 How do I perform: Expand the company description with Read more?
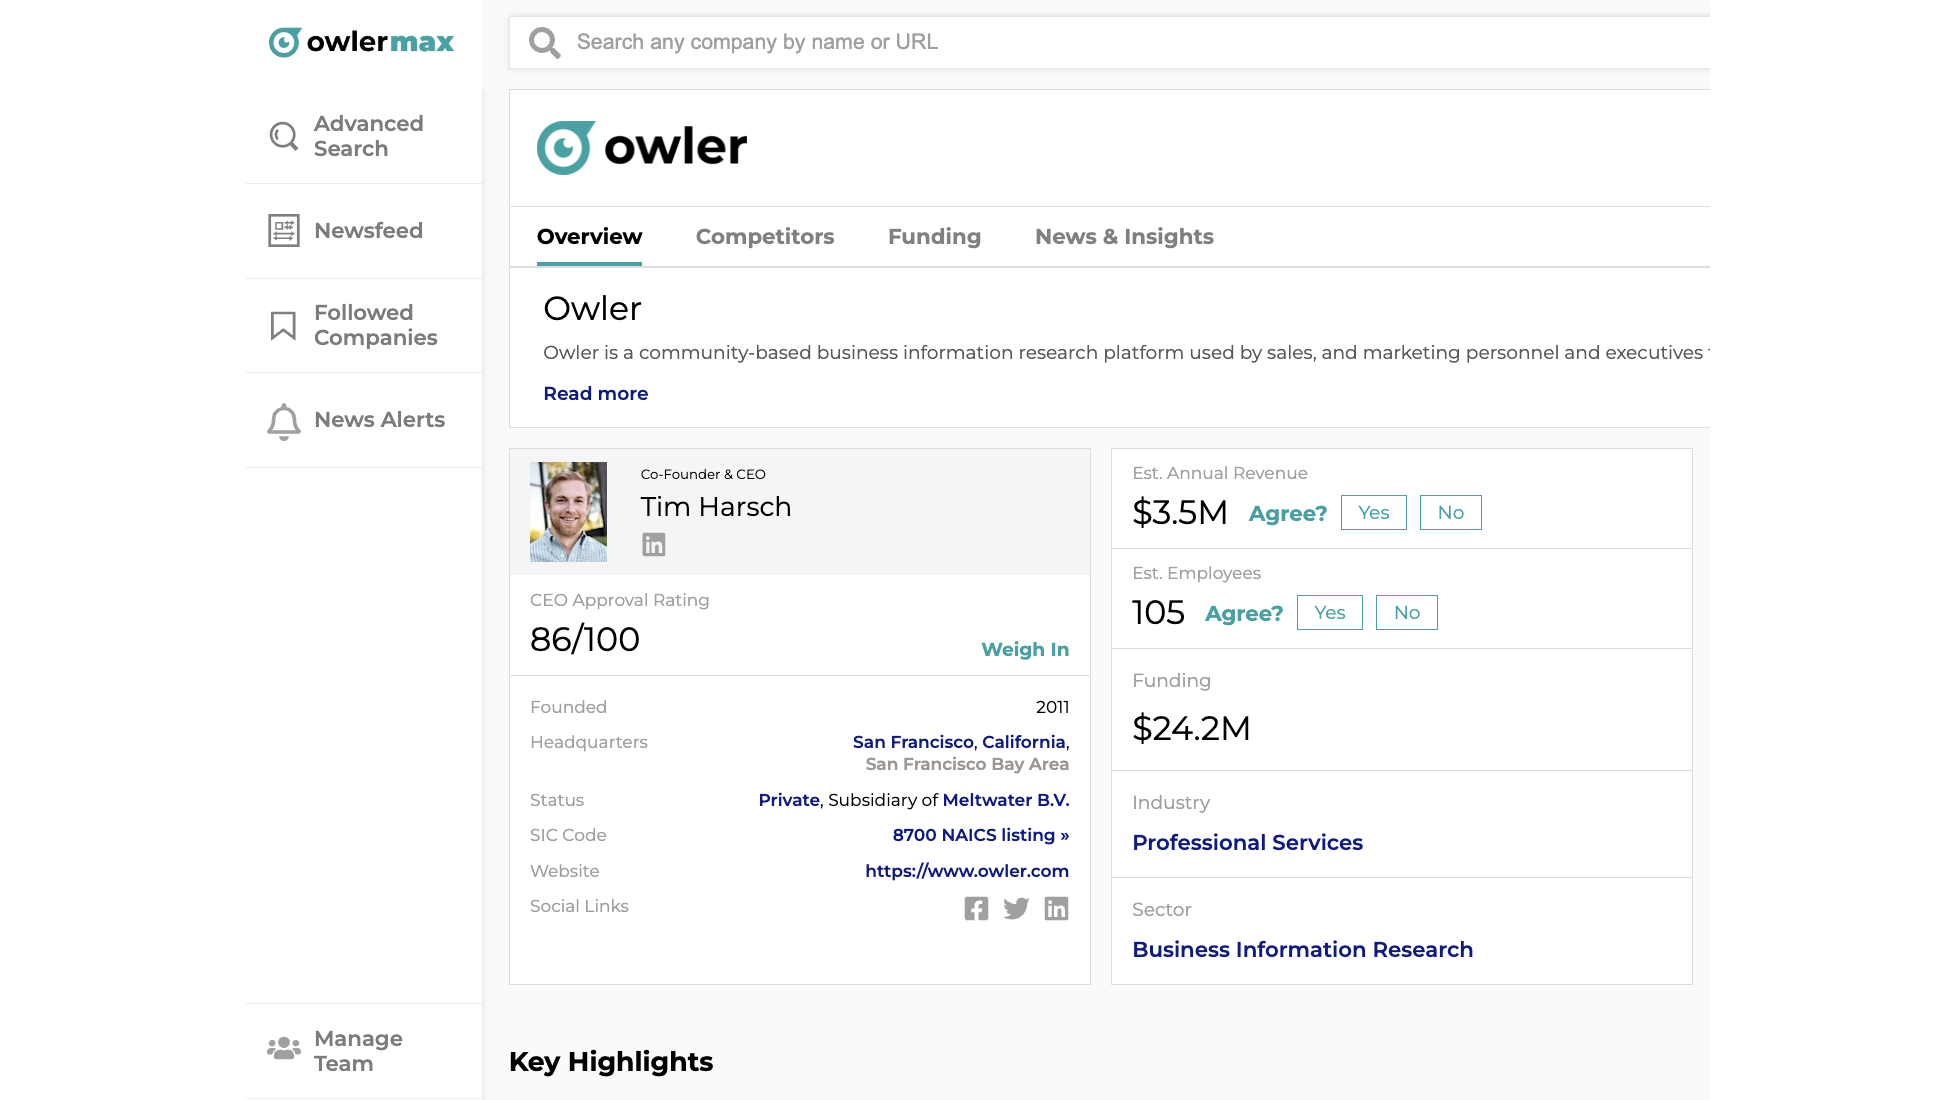tap(595, 393)
